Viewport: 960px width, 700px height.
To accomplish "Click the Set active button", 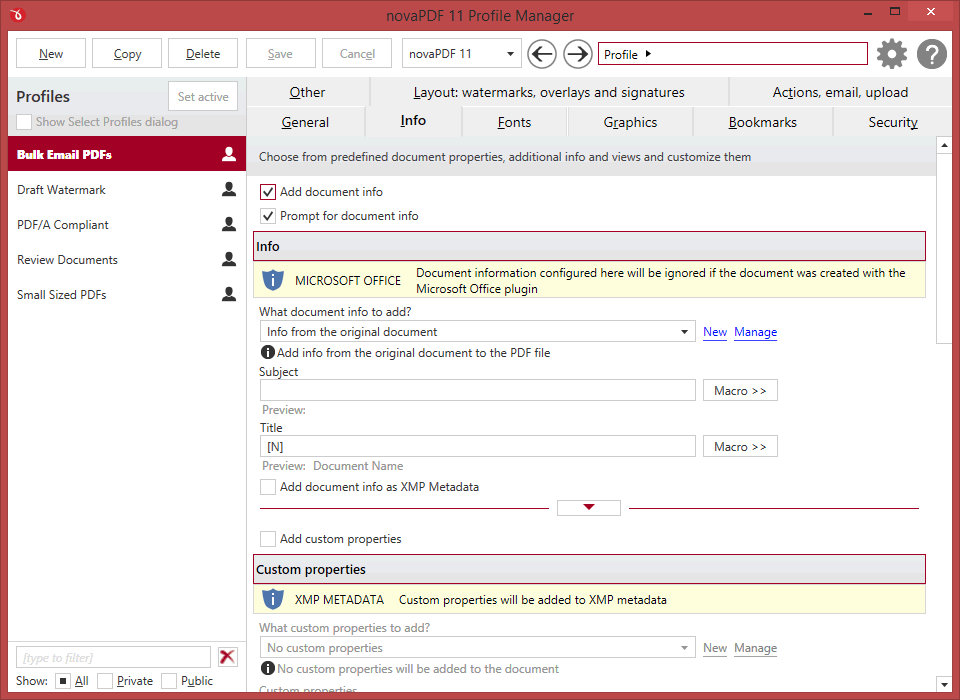I will pos(203,96).
